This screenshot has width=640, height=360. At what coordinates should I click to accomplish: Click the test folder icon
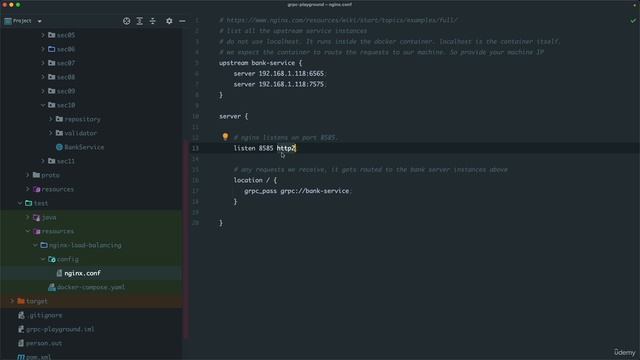29,203
